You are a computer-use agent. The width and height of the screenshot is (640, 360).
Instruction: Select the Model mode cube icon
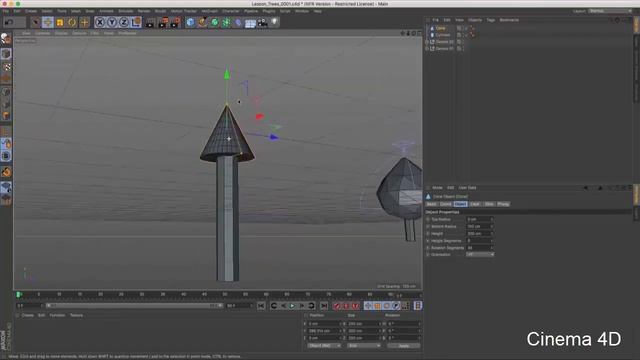click(x=6, y=54)
